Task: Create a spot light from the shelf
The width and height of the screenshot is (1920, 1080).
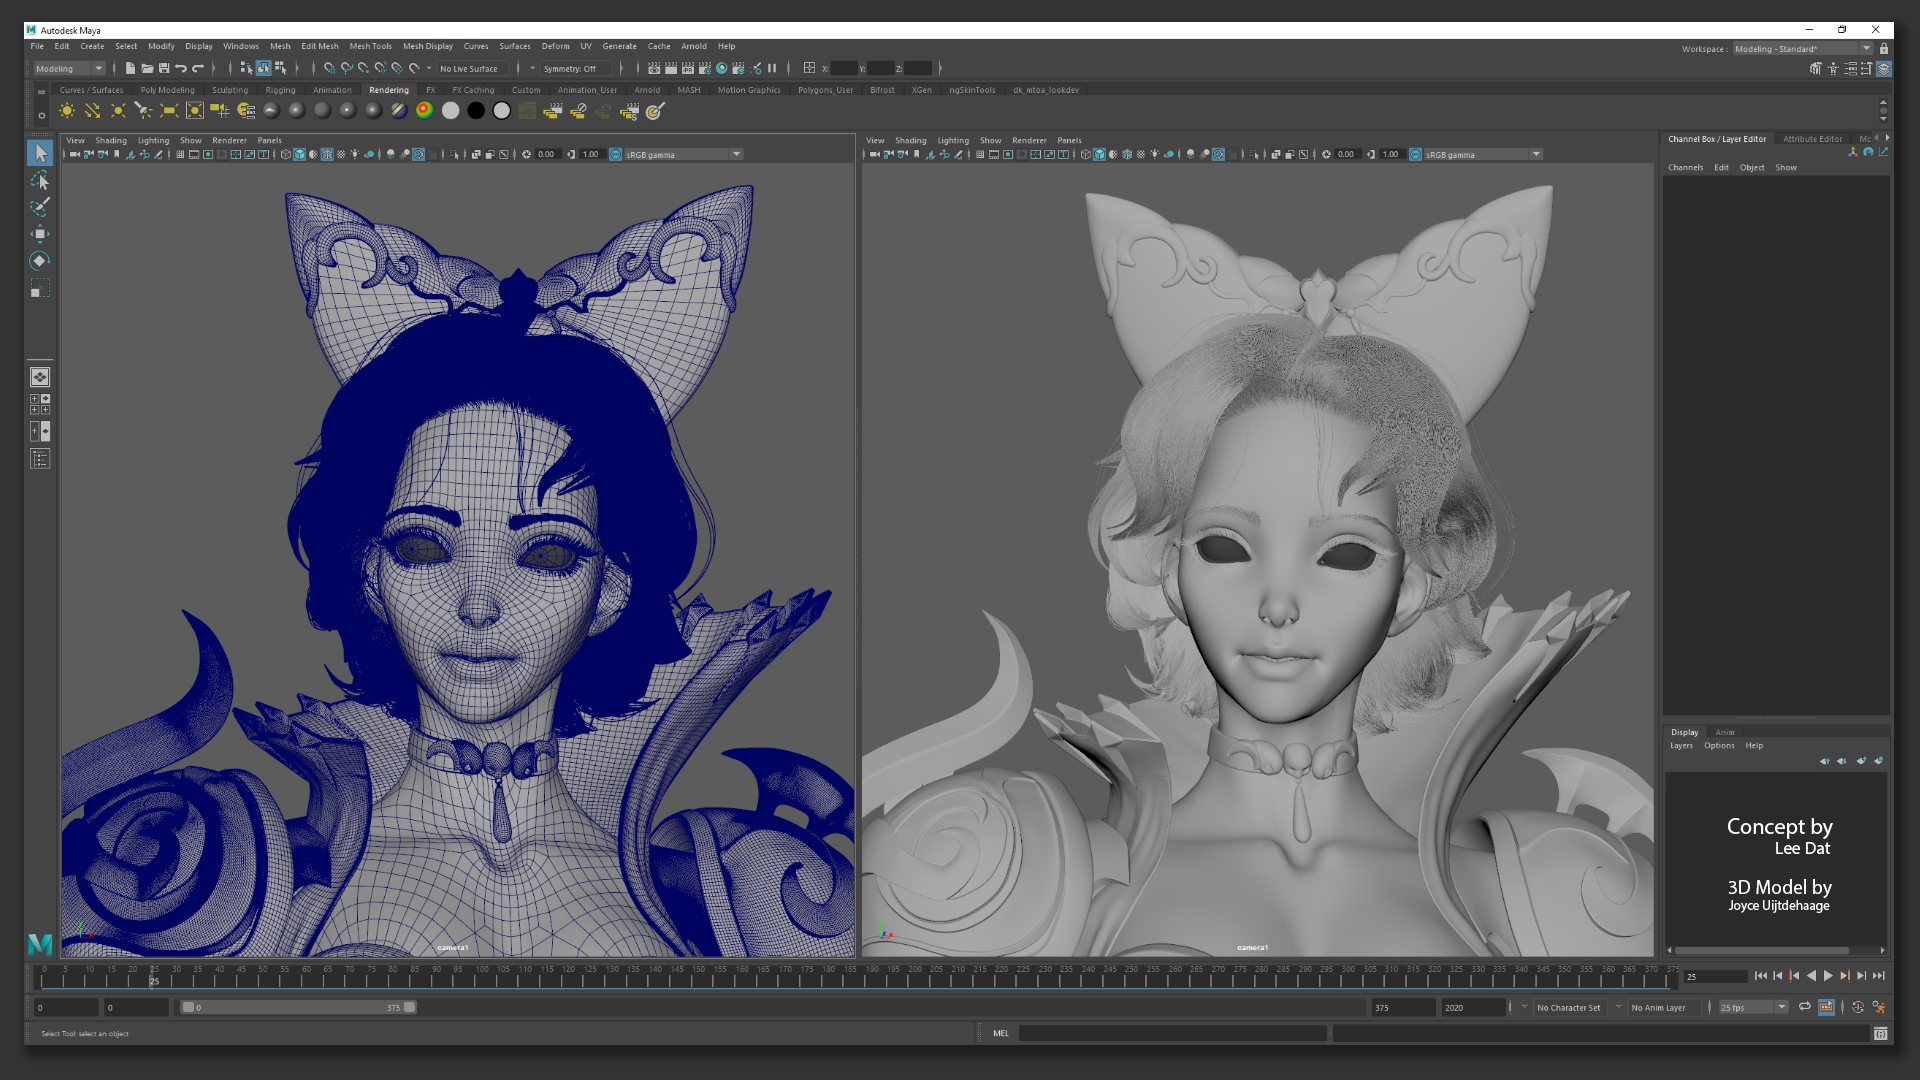Action: tap(143, 111)
